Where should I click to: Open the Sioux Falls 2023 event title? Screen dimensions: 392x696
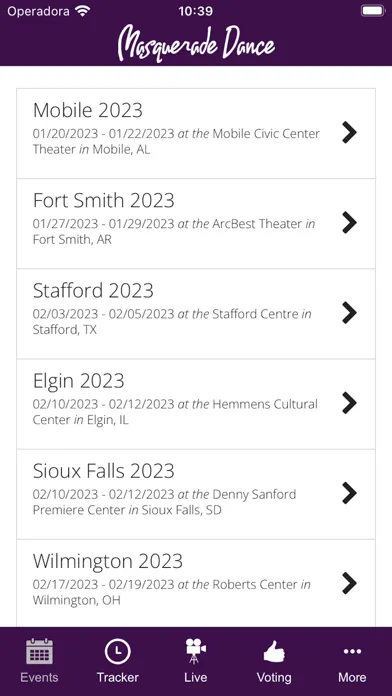click(103, 471)
